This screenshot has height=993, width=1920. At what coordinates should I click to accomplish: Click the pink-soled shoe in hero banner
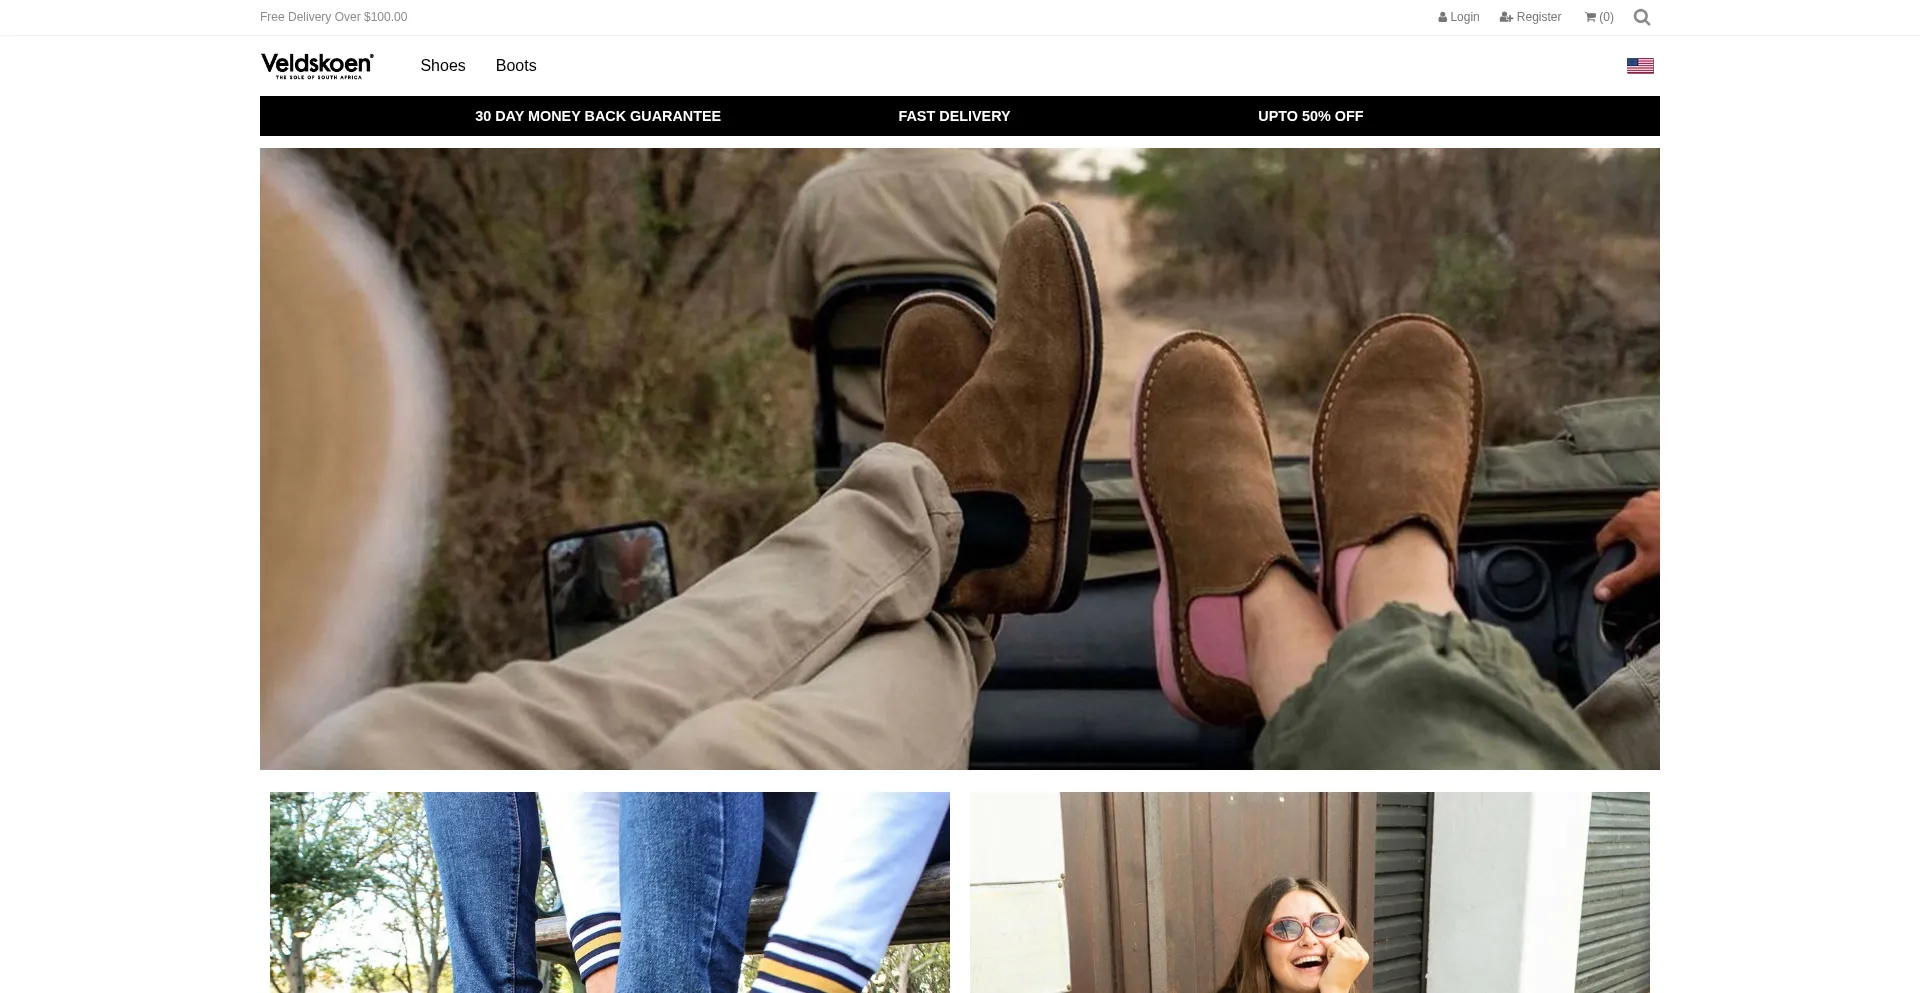tap(1210, 560)
